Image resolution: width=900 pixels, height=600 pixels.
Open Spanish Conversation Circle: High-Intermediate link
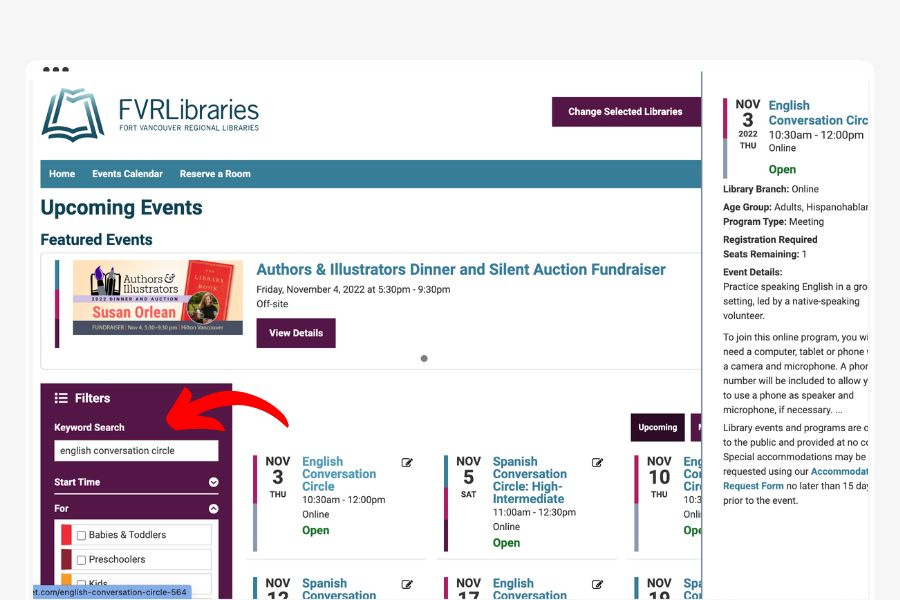529,480
